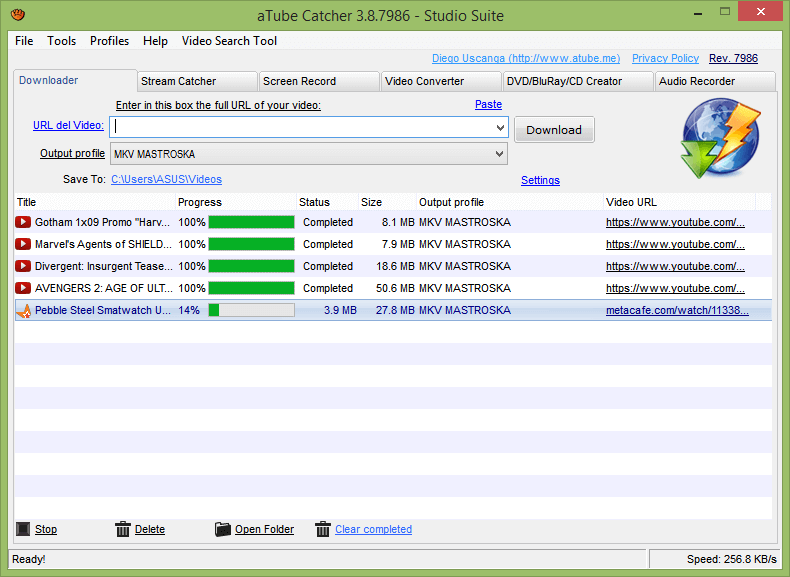Click the Diego Uscanga atube.me link
Image resolution: width=790 pixels, height=577 pixels.
526,58
